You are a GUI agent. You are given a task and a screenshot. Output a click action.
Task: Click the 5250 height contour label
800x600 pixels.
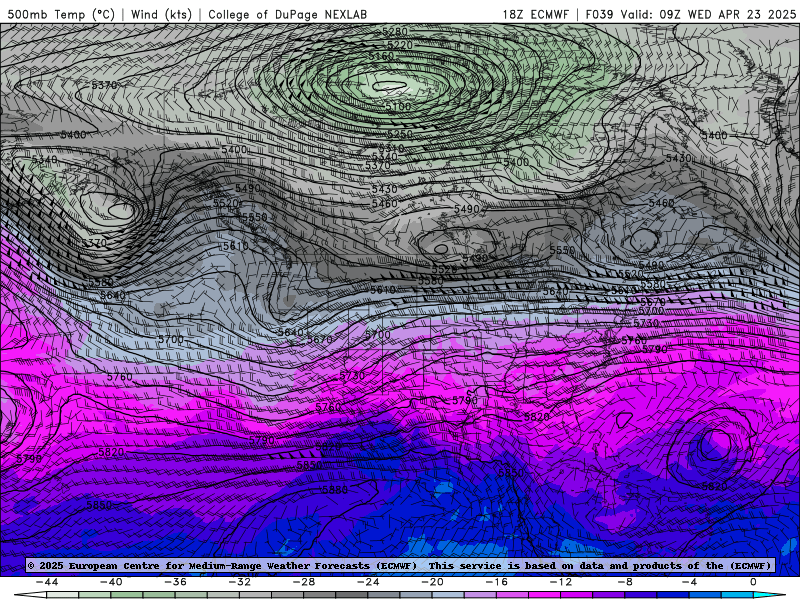click(399, 134)
